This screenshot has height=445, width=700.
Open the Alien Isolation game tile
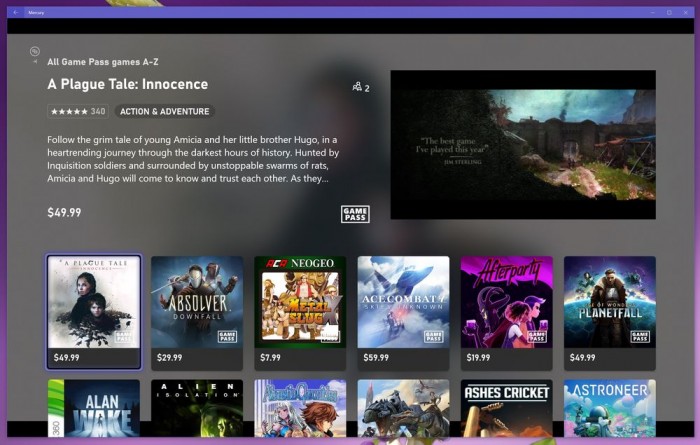197,408
